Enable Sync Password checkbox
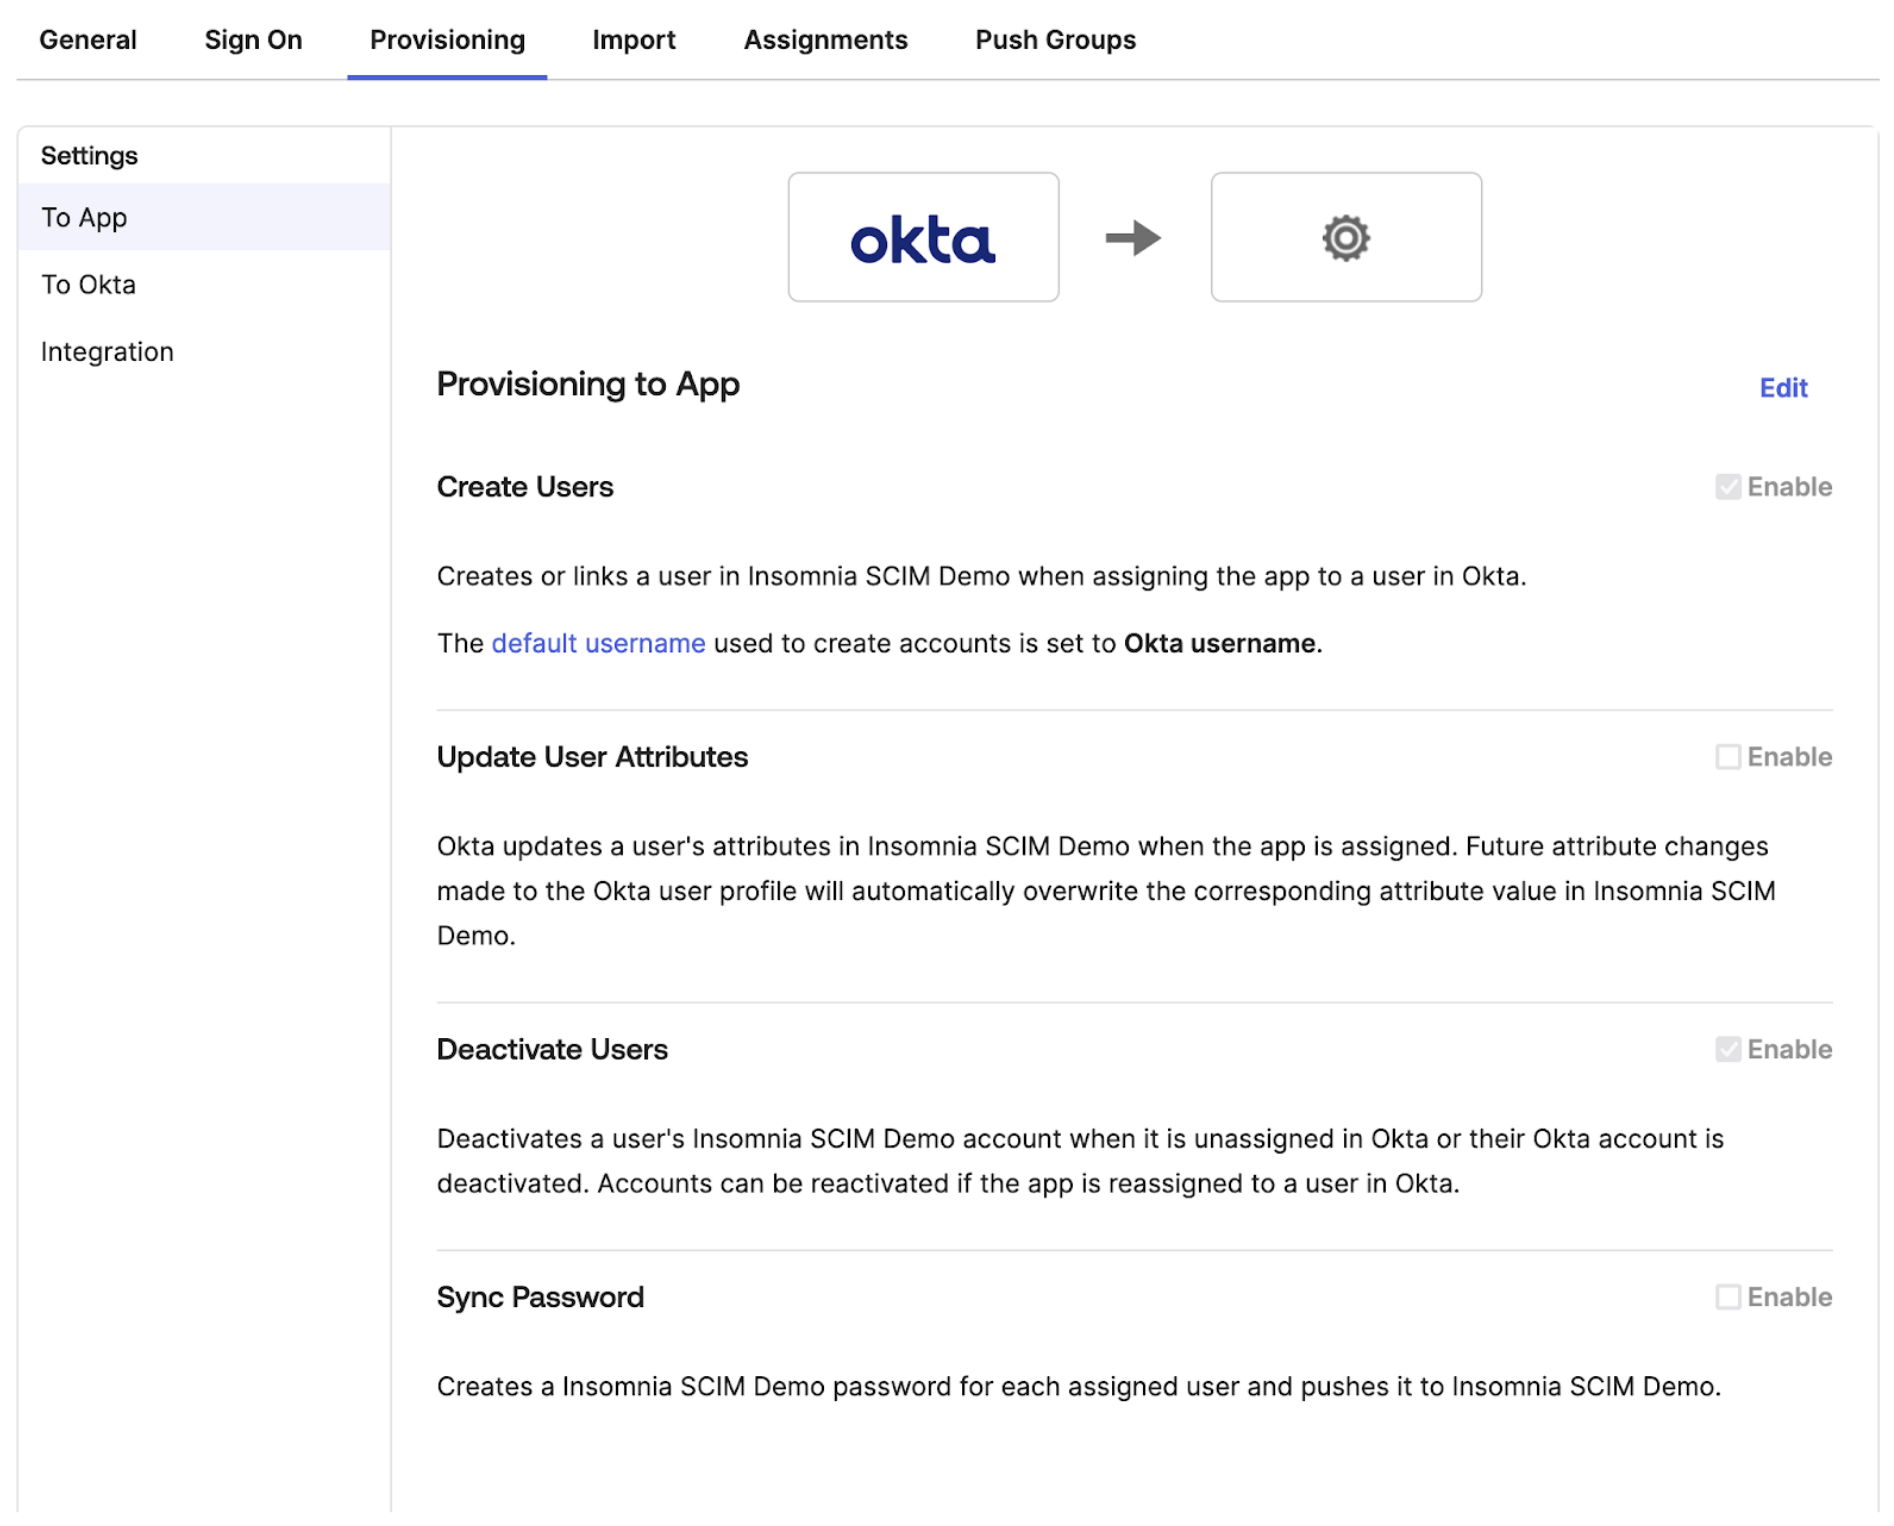Screen dimensions: 1894x1526 pyautogui.click(x=1728, y=1297)
